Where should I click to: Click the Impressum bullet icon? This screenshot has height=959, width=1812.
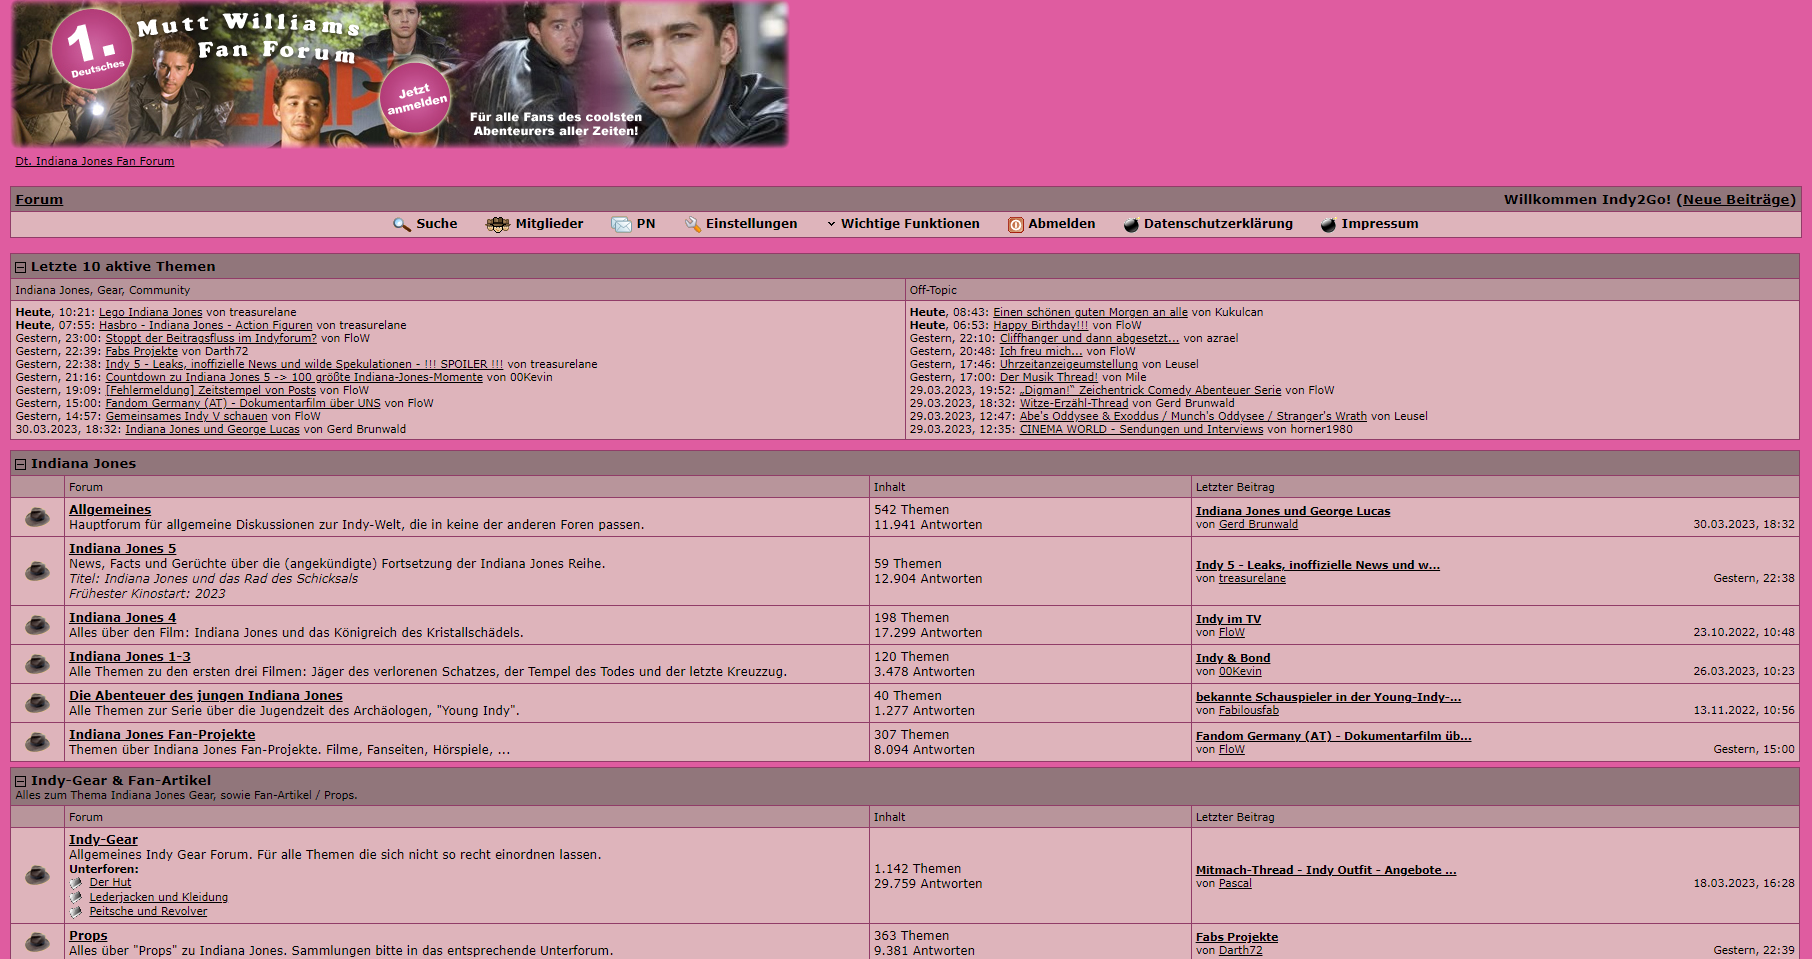tap(1328, 225)
